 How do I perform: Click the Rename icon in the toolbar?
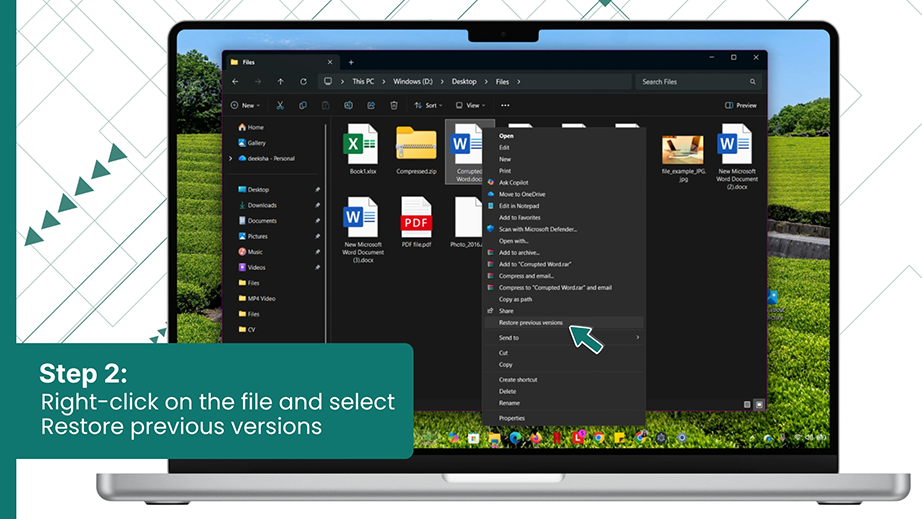click(x=348, y=105)
